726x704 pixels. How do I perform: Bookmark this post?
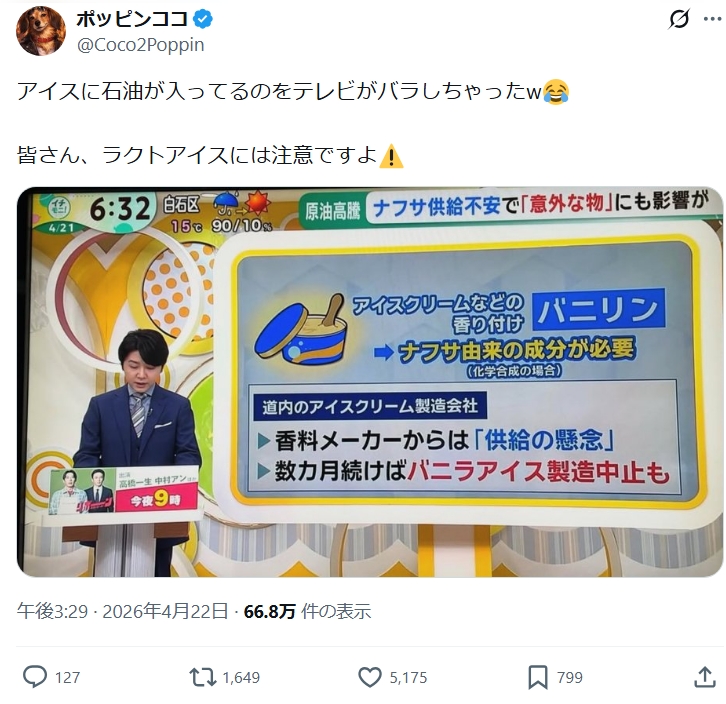[538, 677]
